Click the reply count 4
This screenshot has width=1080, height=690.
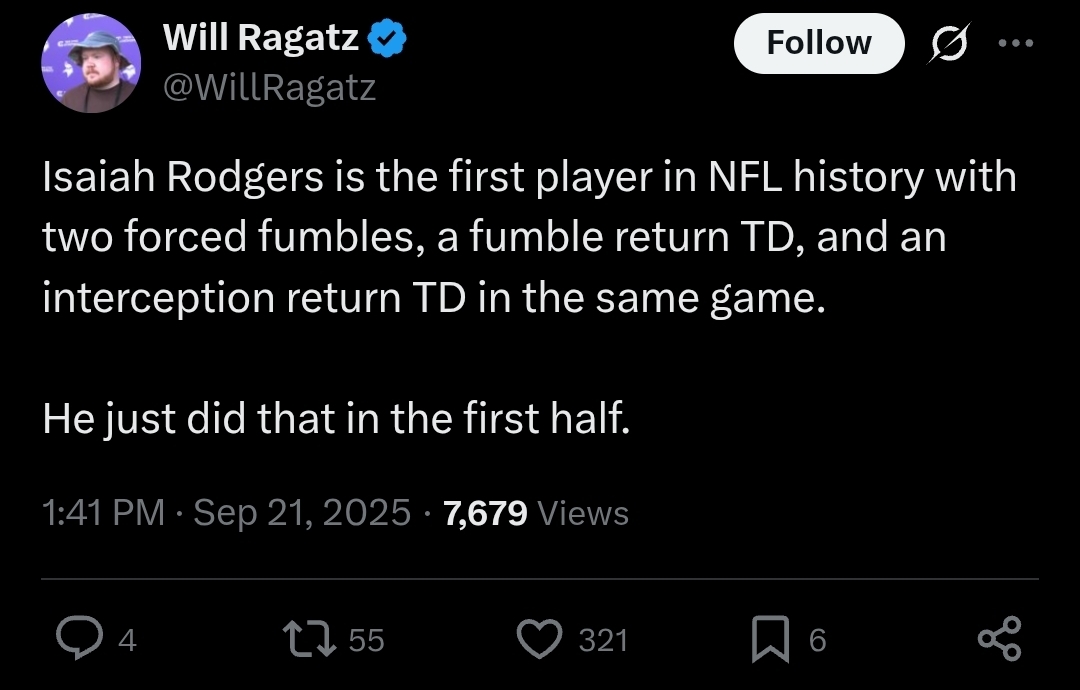[127, 640]
